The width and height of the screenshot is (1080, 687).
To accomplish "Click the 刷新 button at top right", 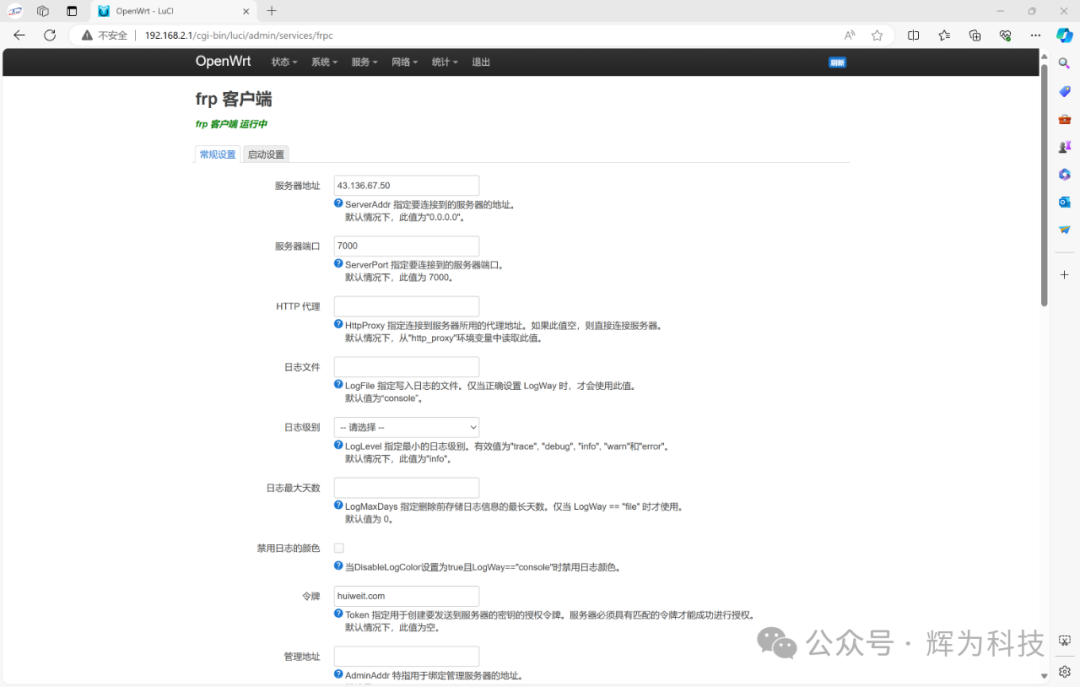I will coord(836,62).
